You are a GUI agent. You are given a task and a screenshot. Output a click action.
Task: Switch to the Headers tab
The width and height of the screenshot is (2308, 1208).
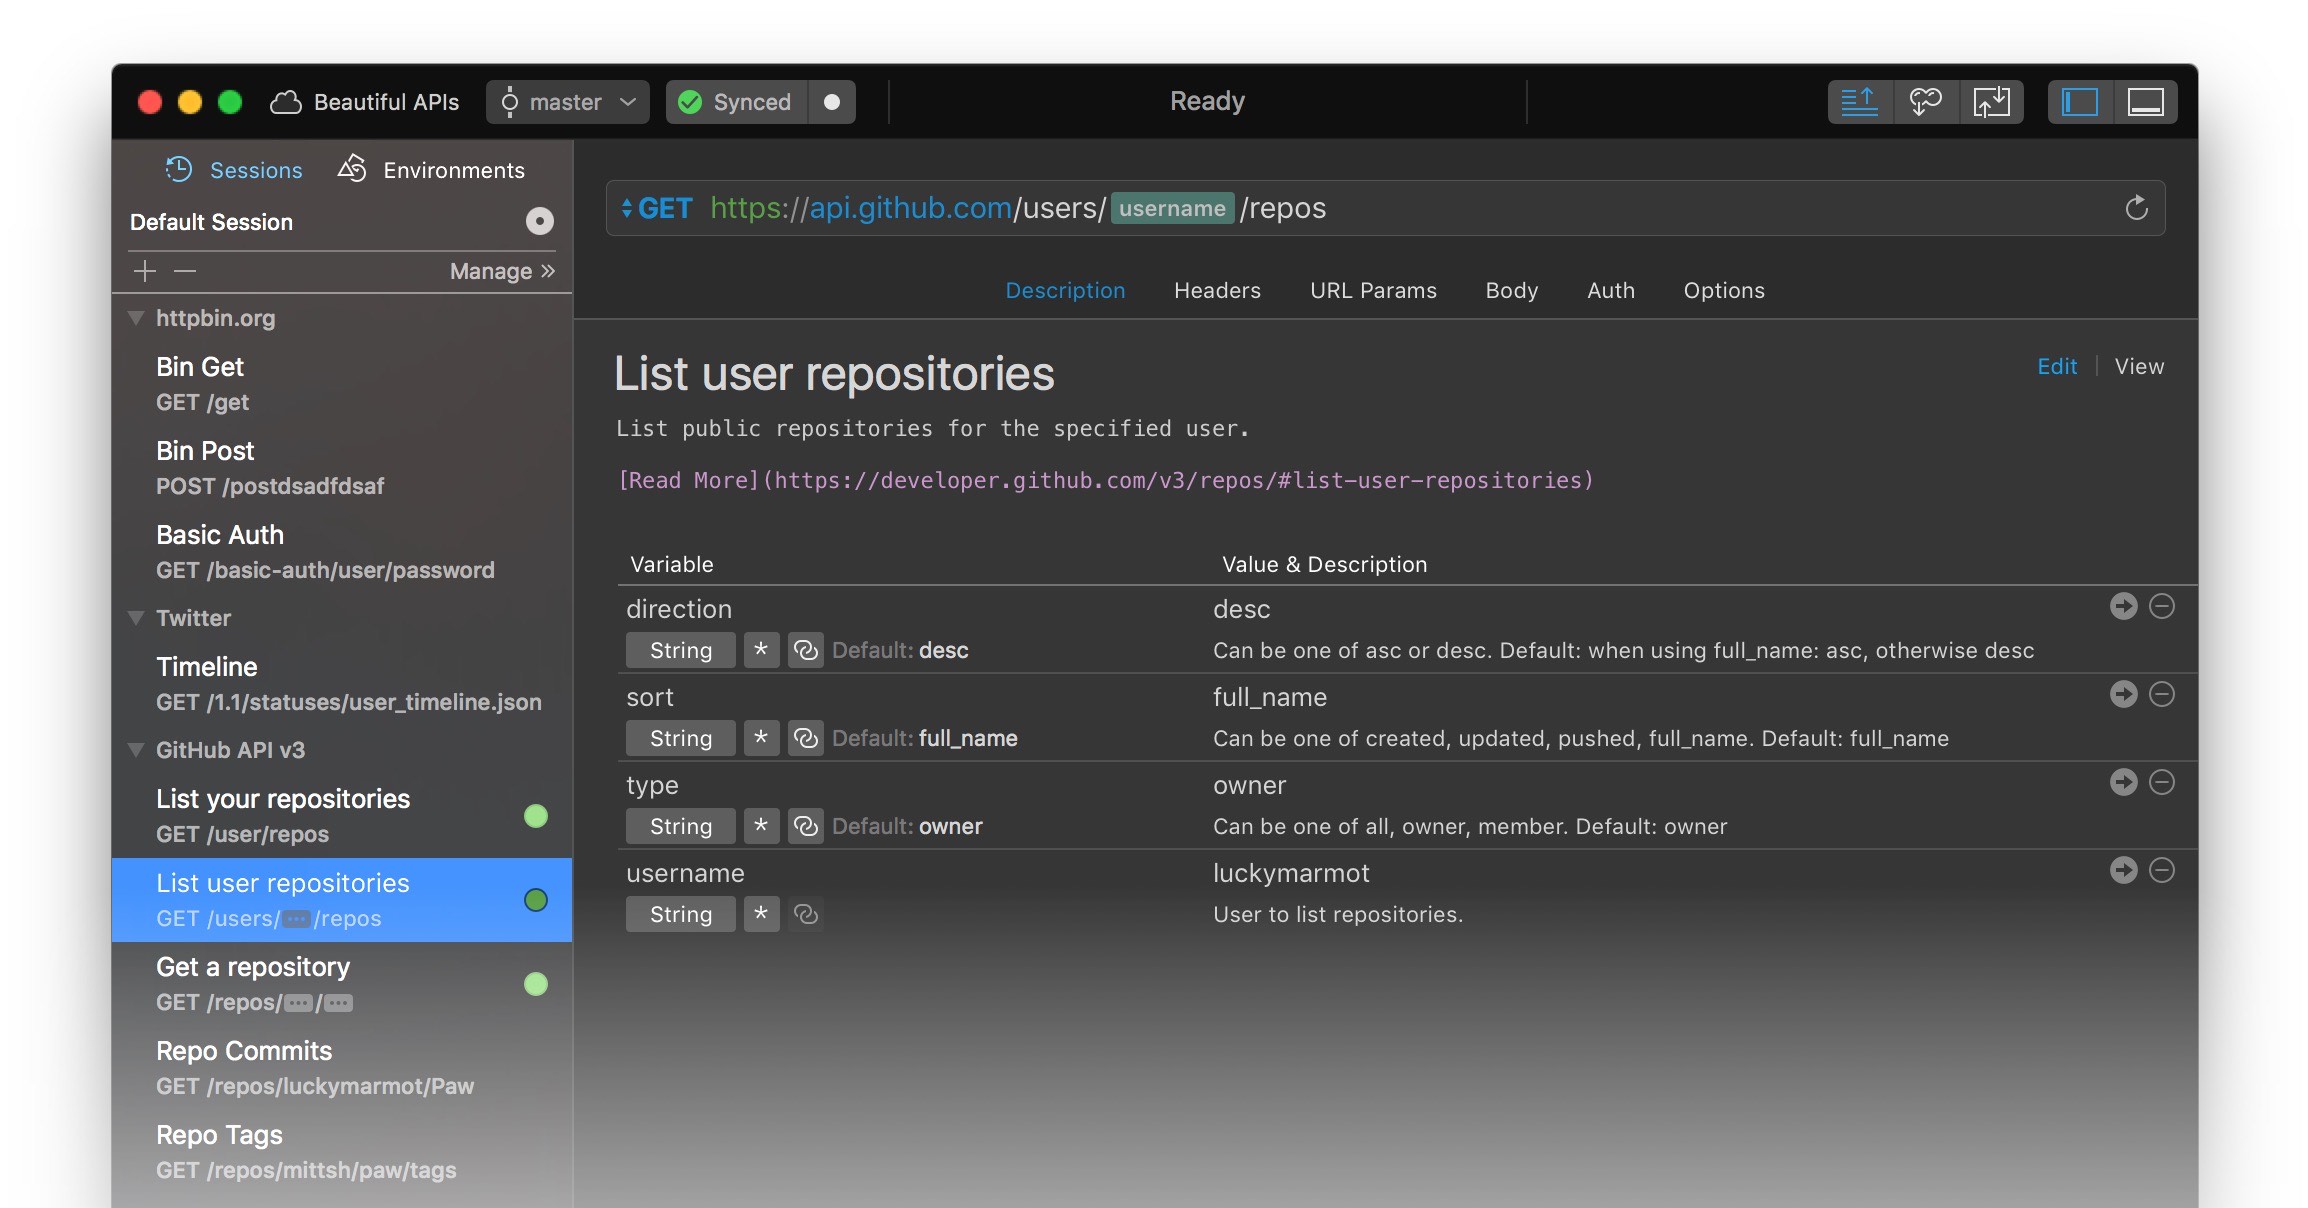click(1217, 290)
